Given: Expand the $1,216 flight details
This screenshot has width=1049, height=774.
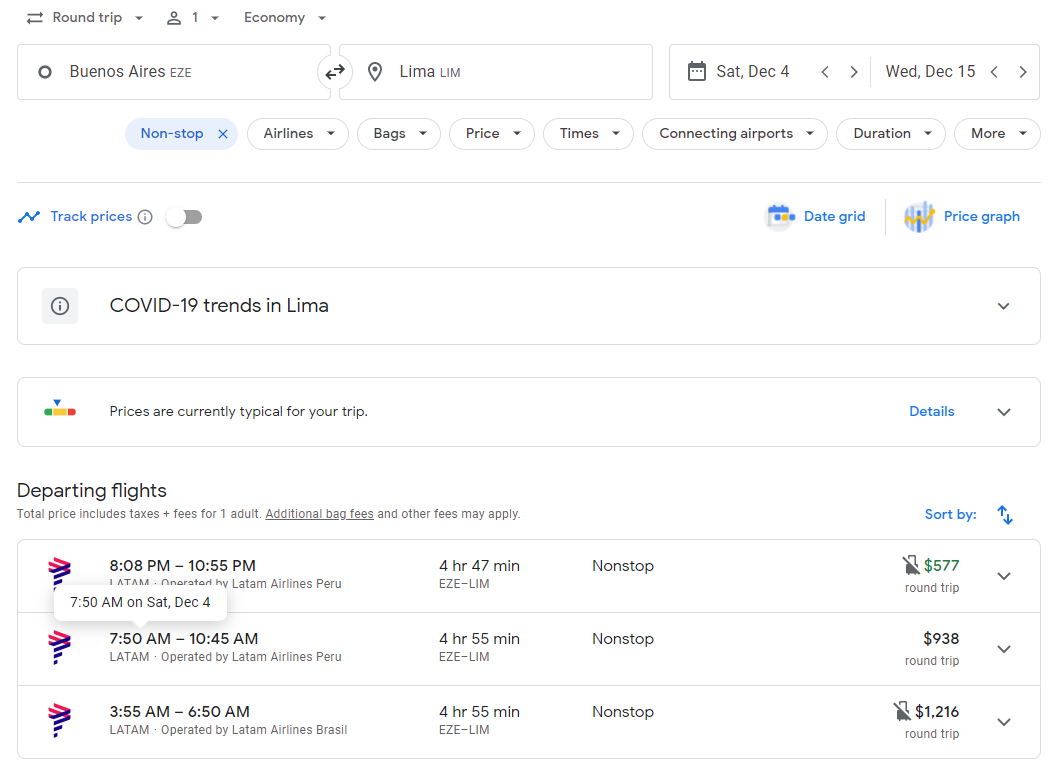Looking at the screenshot, I should [1004, 722].
